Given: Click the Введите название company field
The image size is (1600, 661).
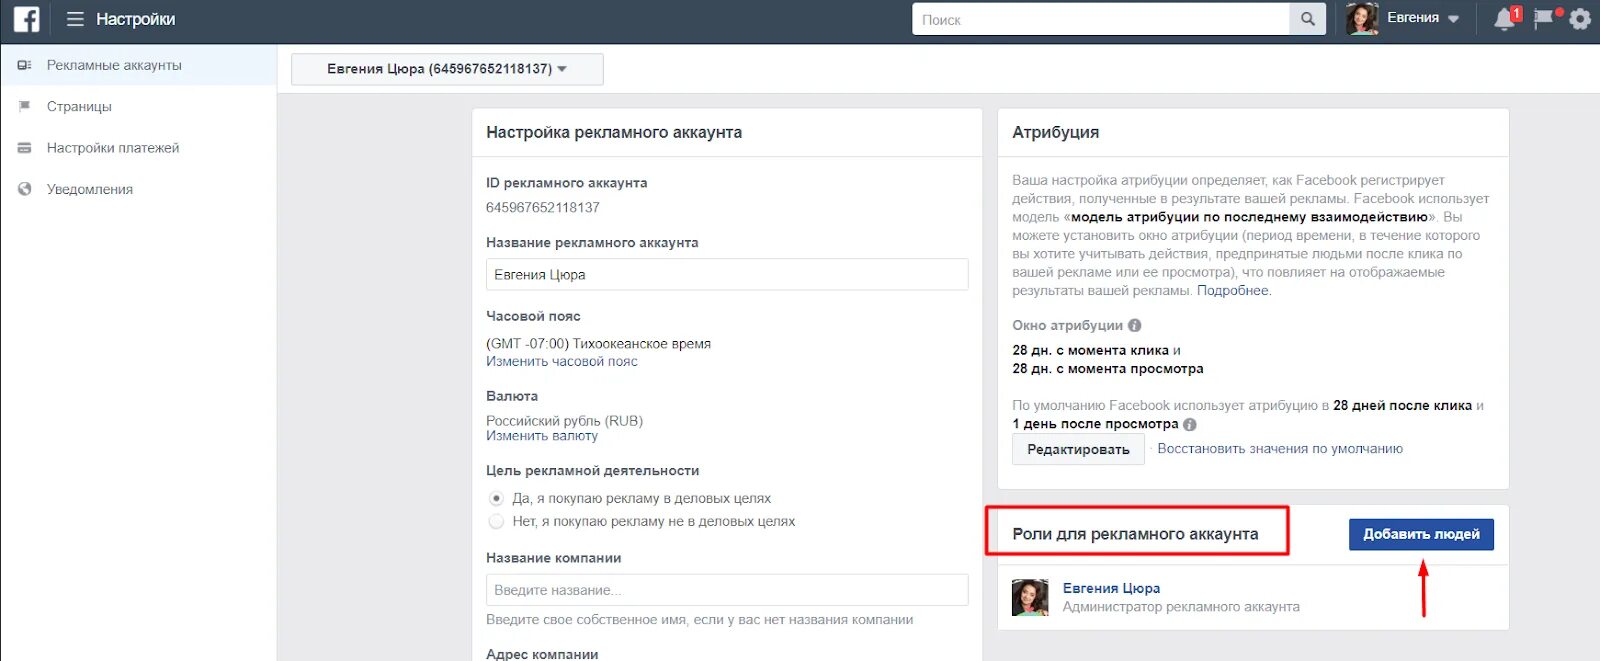Looking at the screenshot, I should click(x=727, y=590).
